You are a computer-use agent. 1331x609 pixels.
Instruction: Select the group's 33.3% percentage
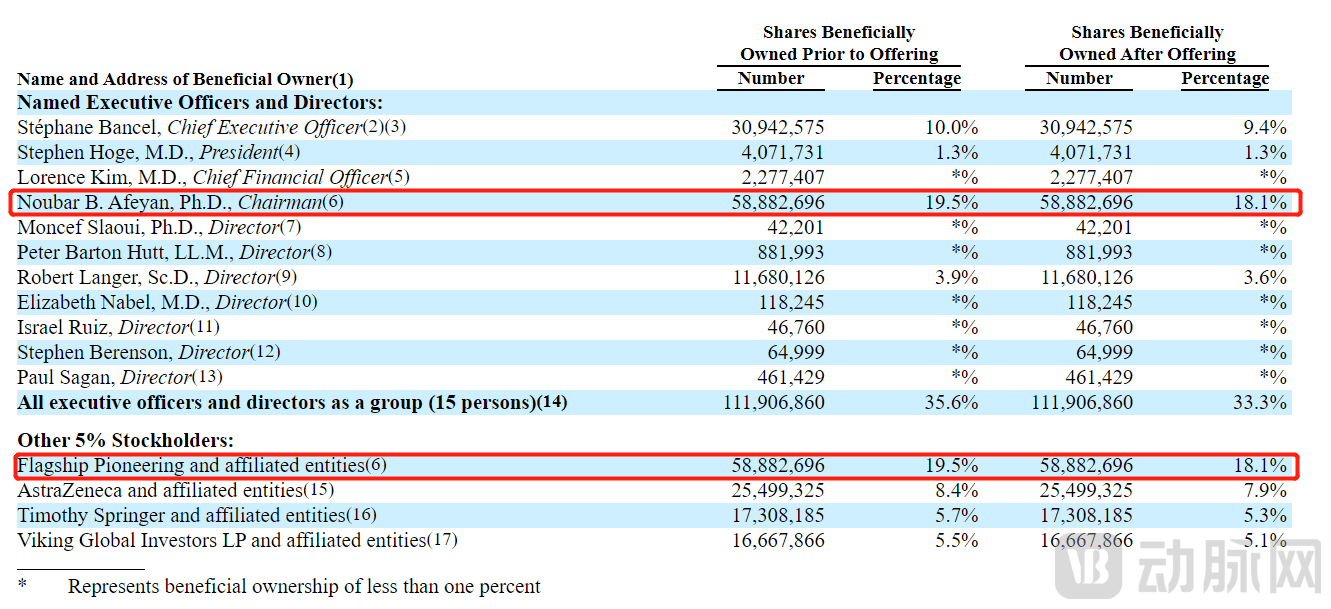tap(1260, 402)
